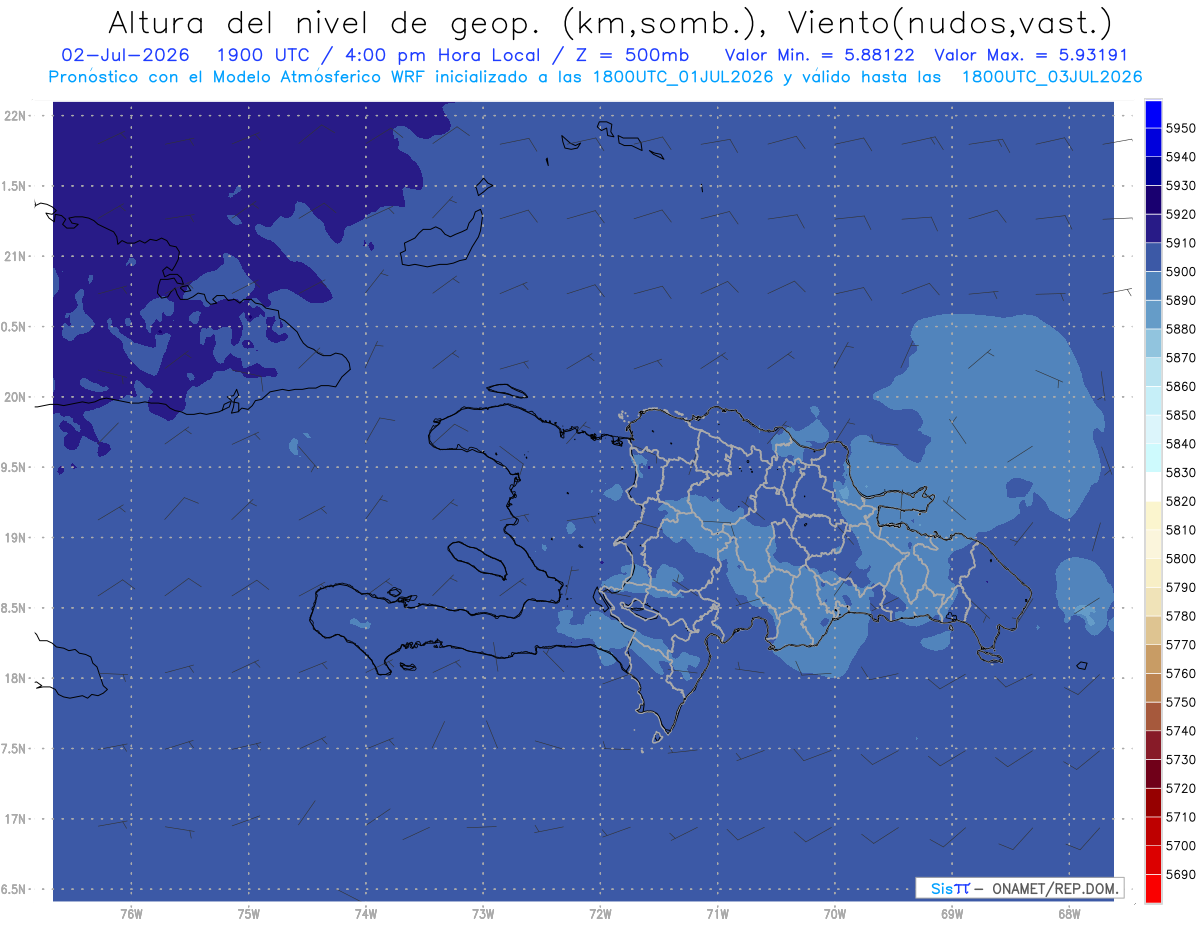The width and height of the screenshot is (1200, 927).
Task: Click the '5800' color scale value
Action: [1181, 558]
